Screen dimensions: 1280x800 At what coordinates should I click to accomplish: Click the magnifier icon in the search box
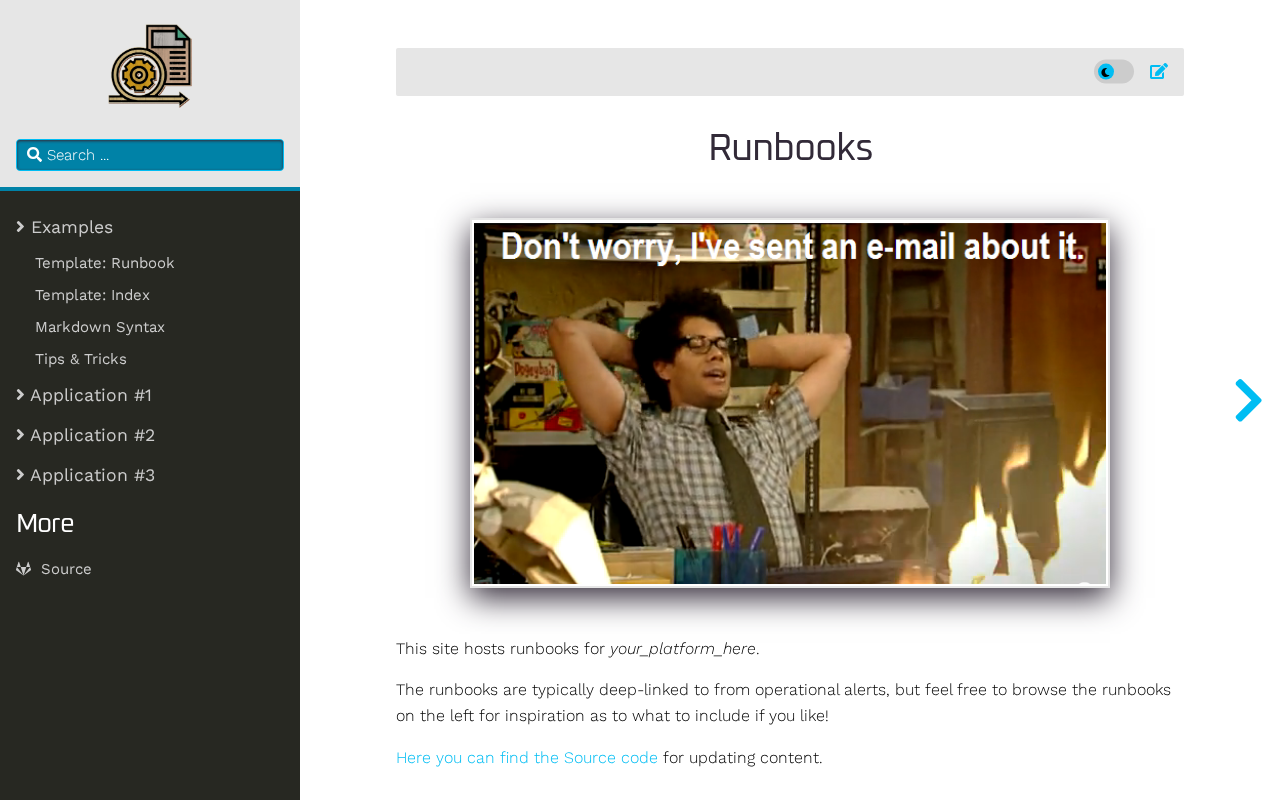tap(34, 155)
